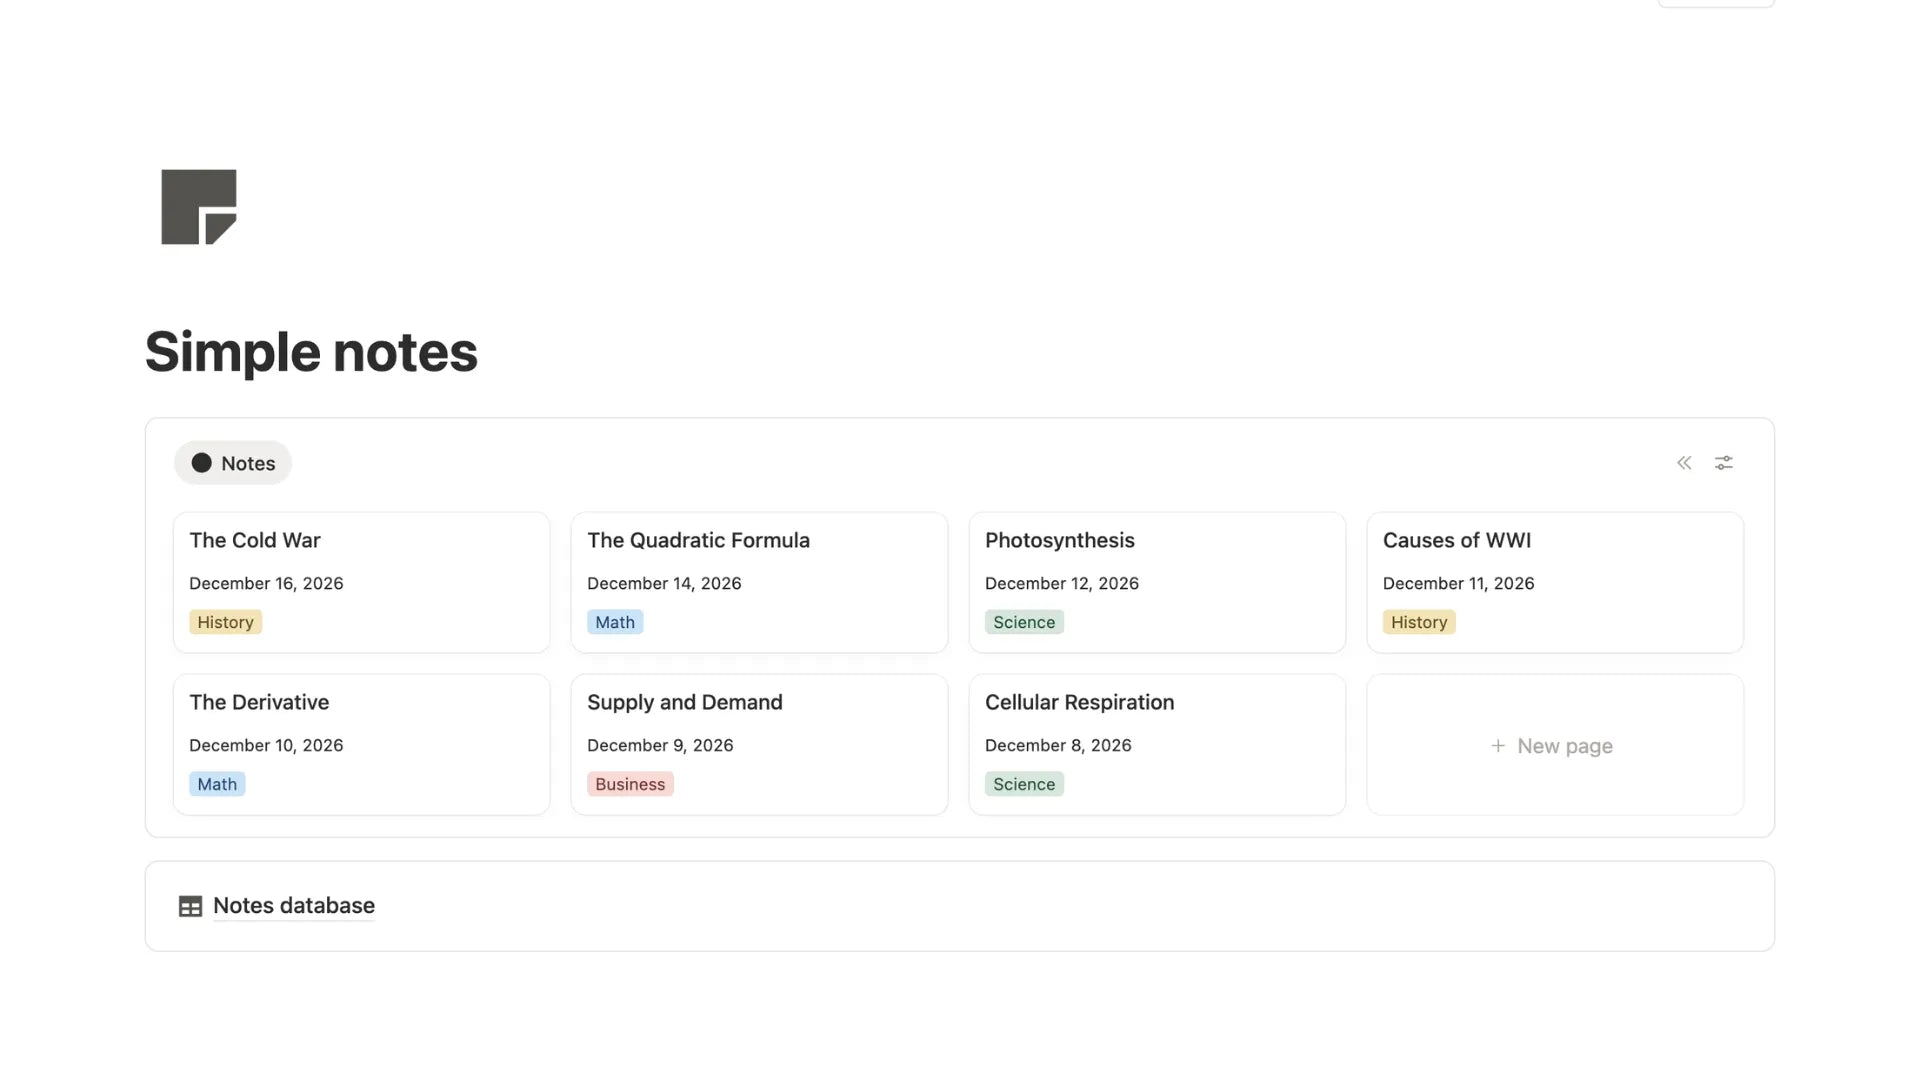
Task: Collapse view with double chevron icon
Action: [1684, 463]
